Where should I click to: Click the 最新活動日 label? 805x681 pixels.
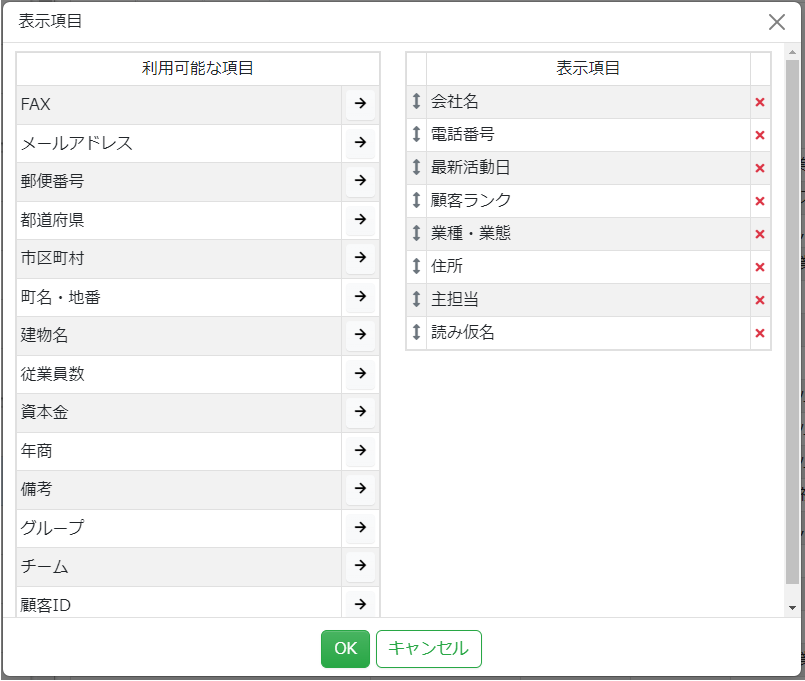point(470,167)
